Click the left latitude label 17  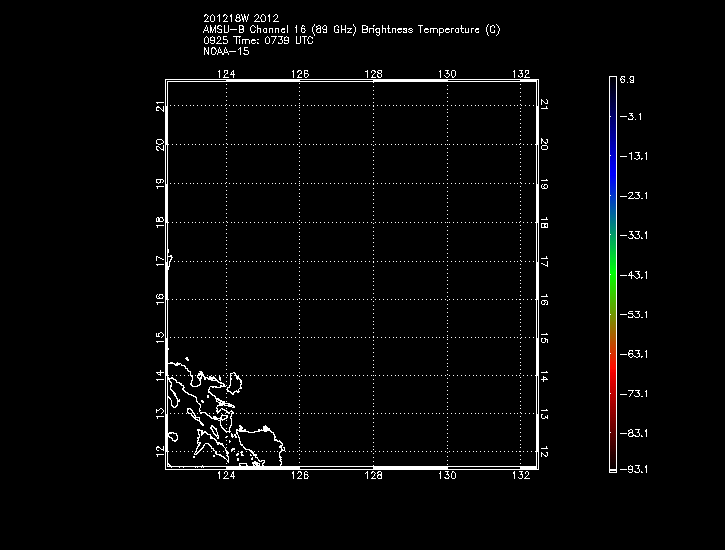point(160,261)
